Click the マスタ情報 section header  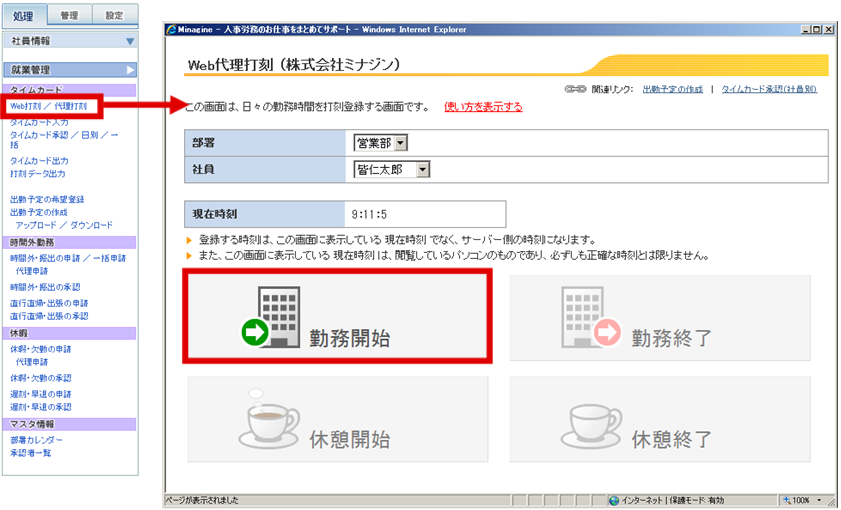coord(70,425)
